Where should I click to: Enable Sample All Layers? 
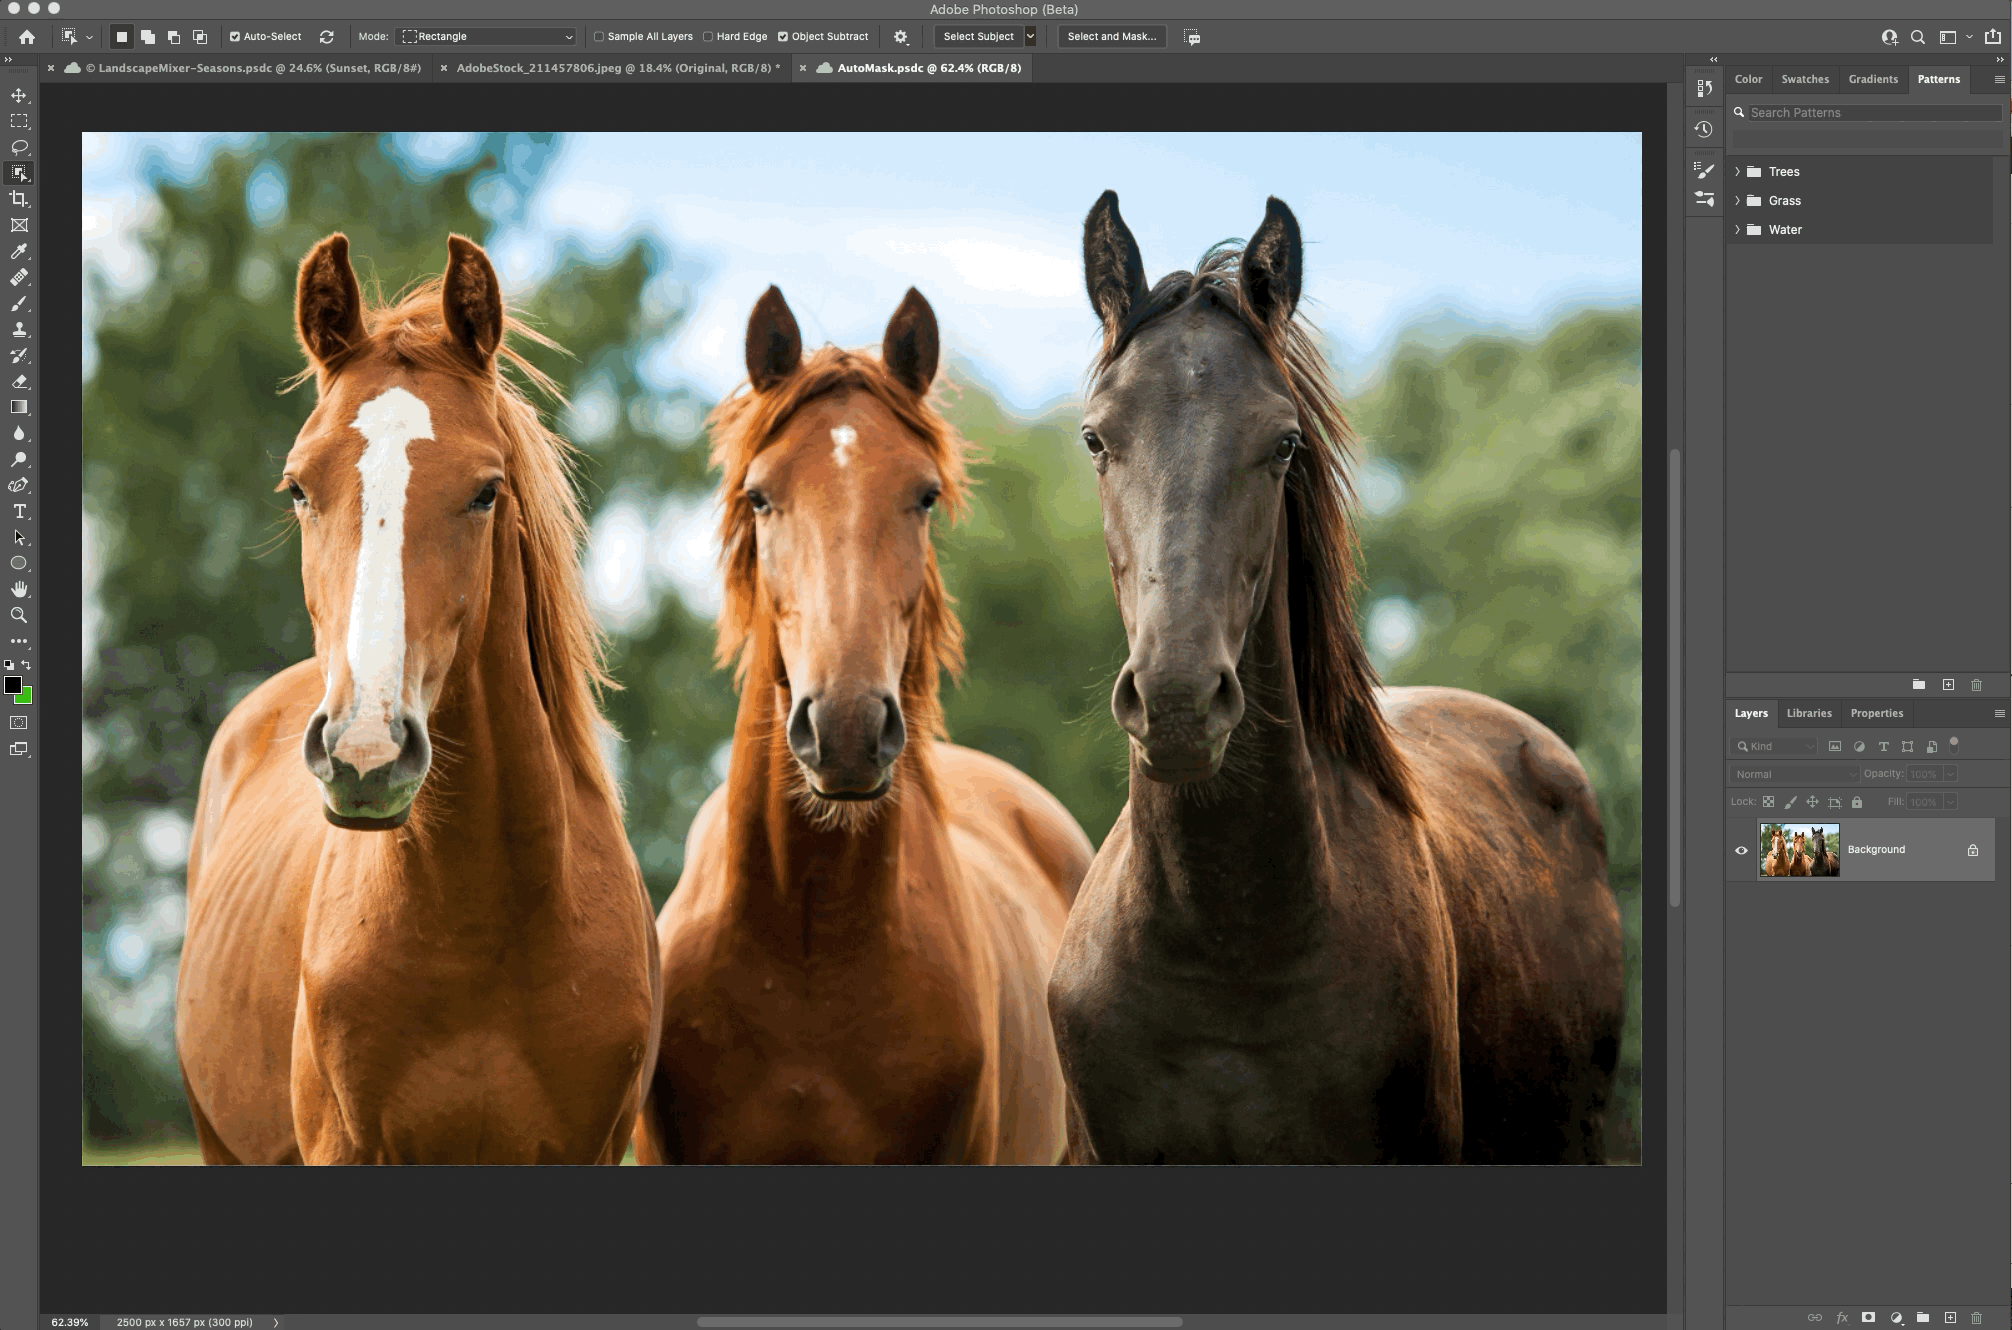(598, 36)
